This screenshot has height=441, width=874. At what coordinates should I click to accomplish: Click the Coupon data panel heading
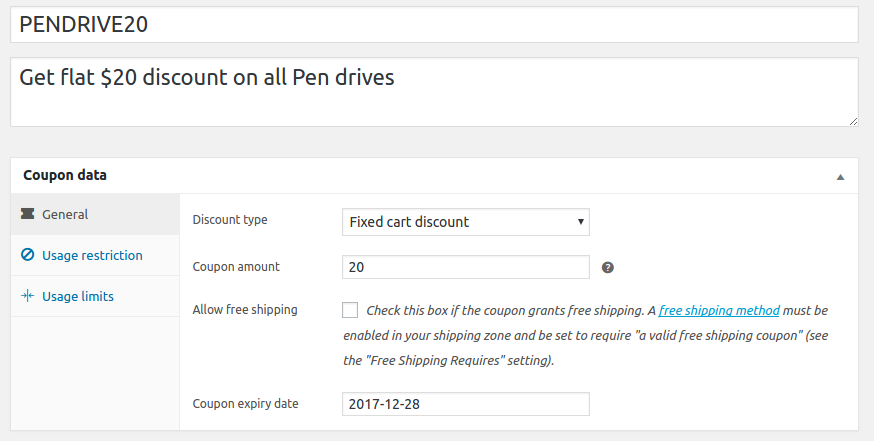tap(65, 175)
